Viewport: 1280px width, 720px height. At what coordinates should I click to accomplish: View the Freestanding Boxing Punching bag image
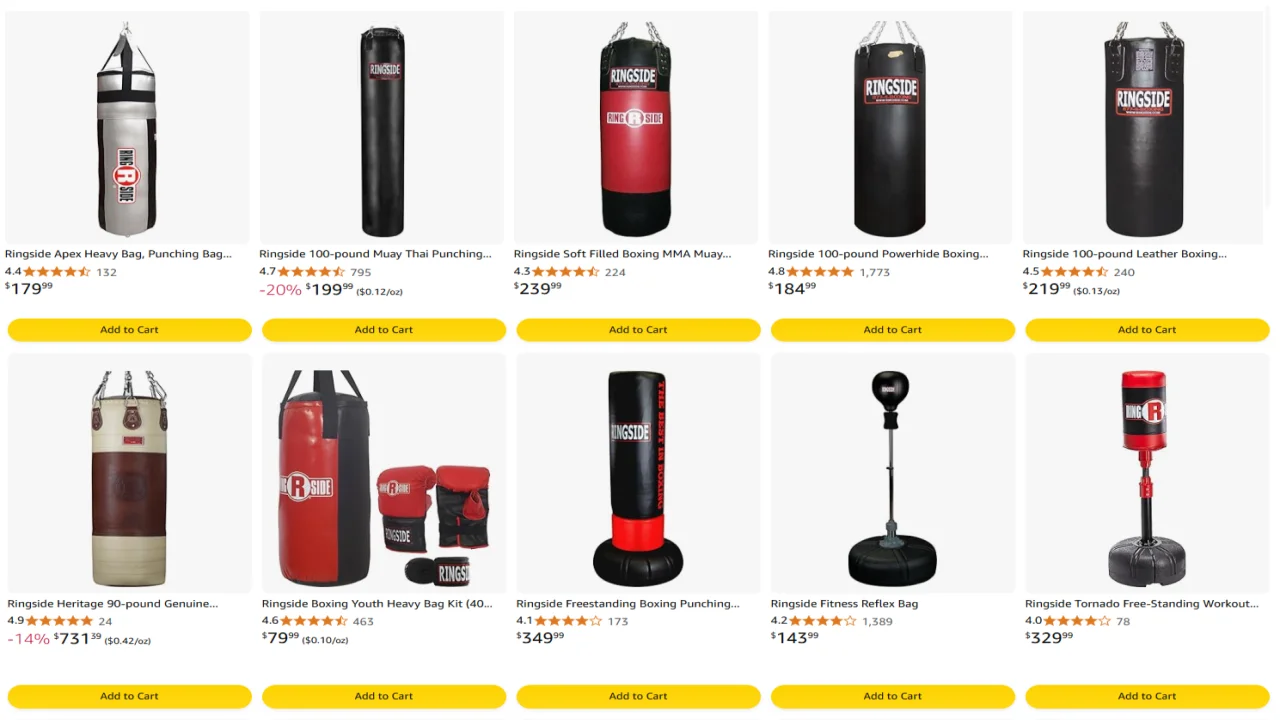pos(638,473)
